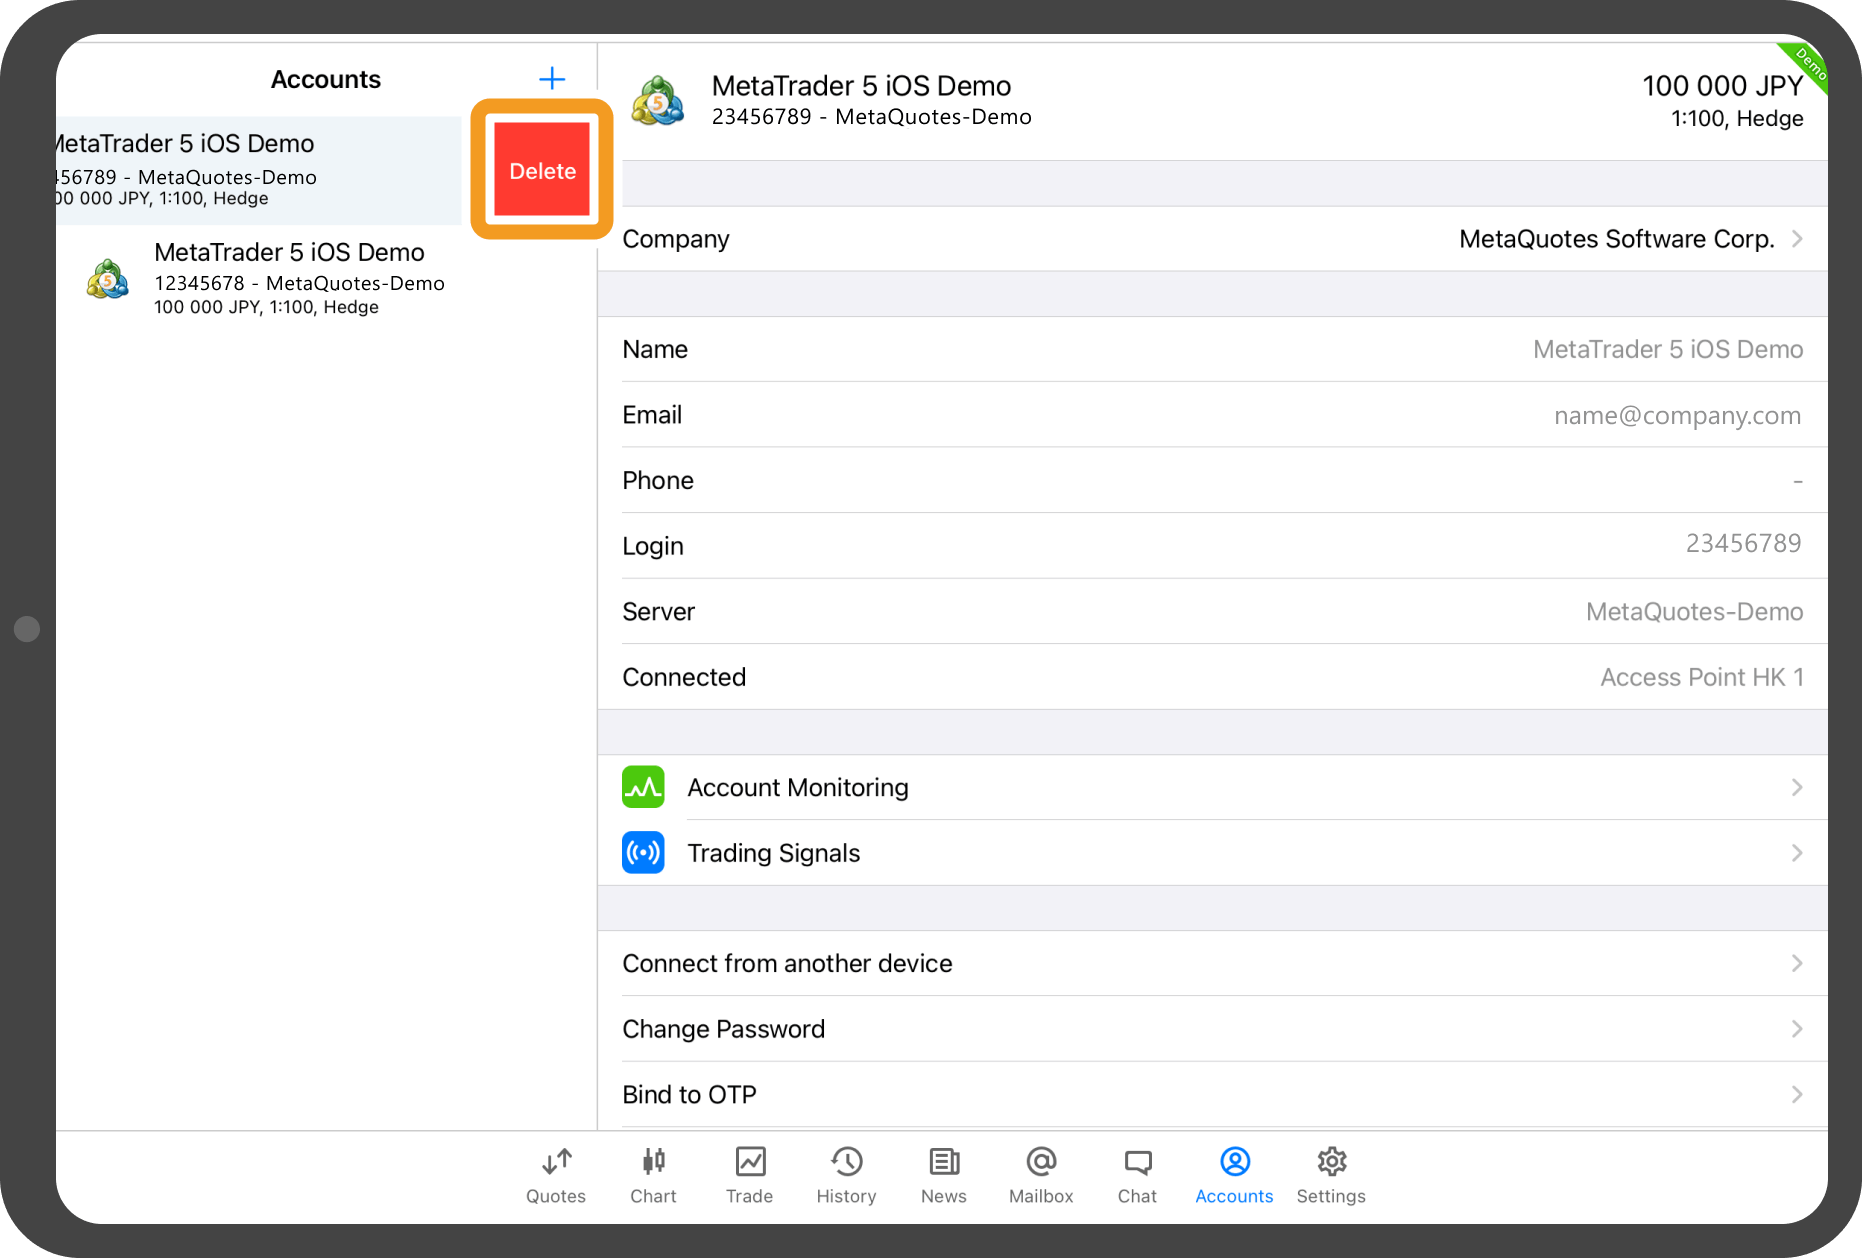Click the swiped account row for 23456789
Screen dimensions: 1862x1258
coord(260,170)
